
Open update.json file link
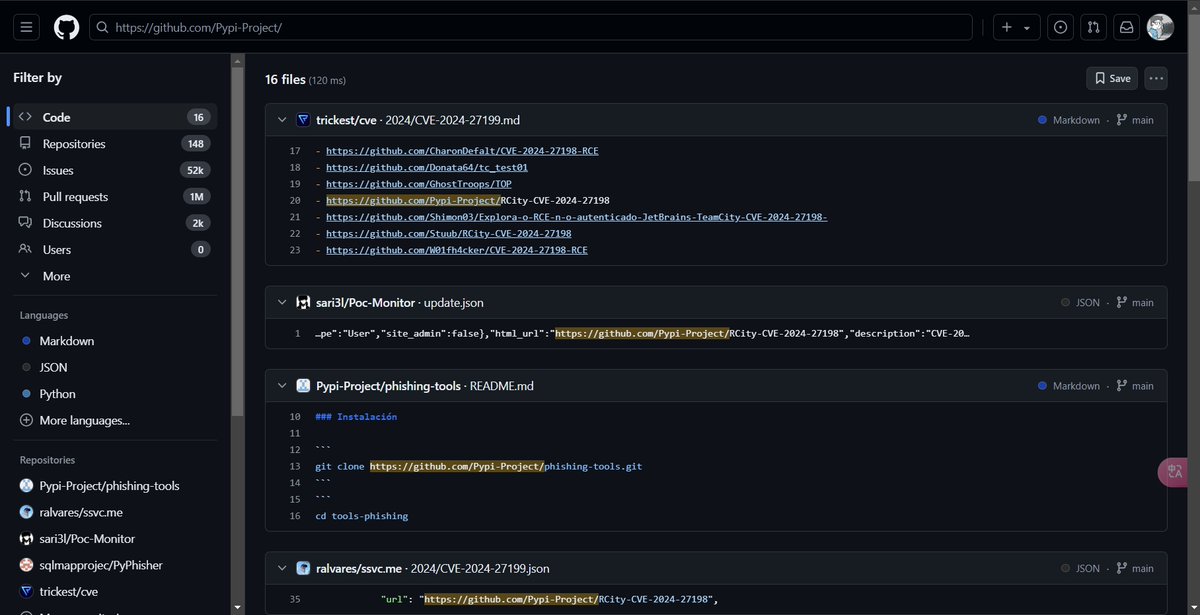tap(454, 302)
